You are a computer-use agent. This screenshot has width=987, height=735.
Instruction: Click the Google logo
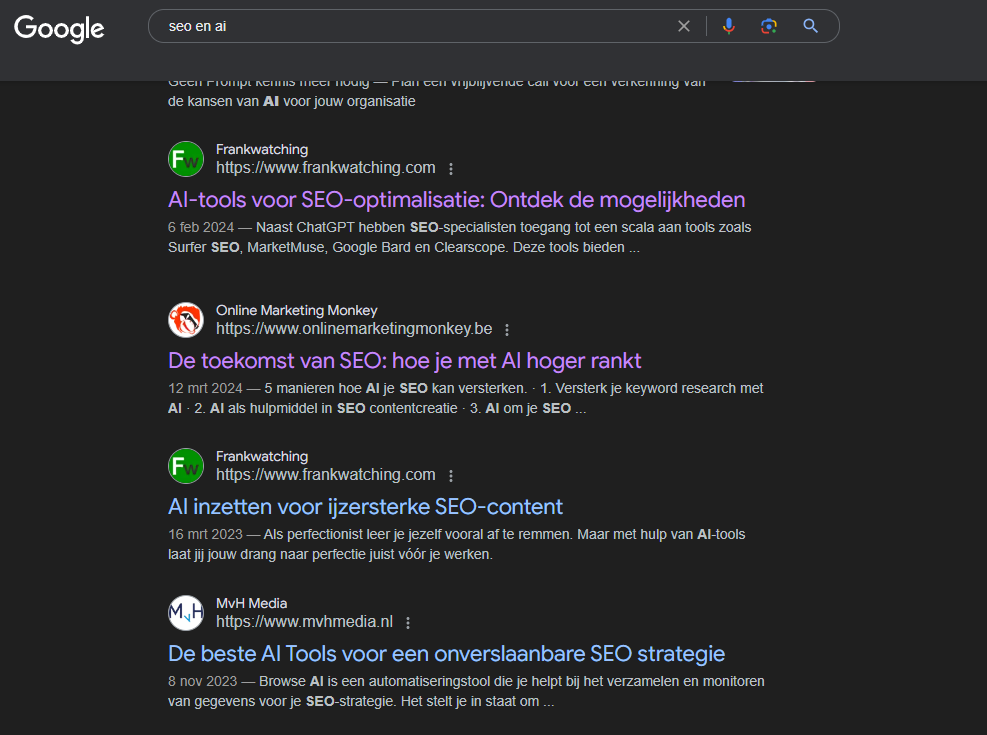click(59, 28)
